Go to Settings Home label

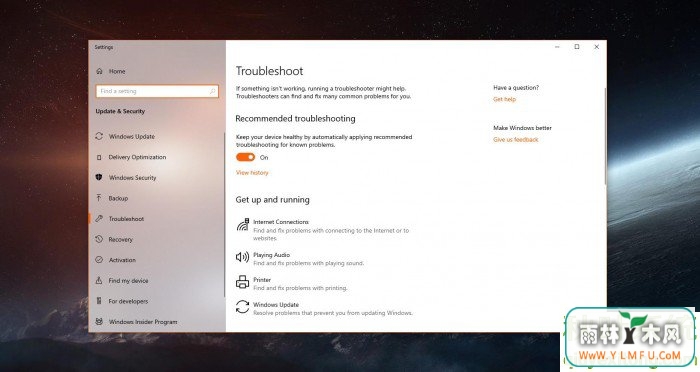(x=117, y=71)
